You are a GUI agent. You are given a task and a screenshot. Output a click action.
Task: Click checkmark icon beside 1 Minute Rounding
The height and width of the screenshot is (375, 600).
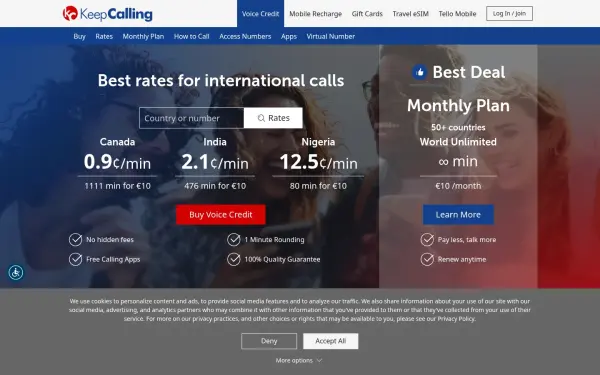[x=233, y=240]
